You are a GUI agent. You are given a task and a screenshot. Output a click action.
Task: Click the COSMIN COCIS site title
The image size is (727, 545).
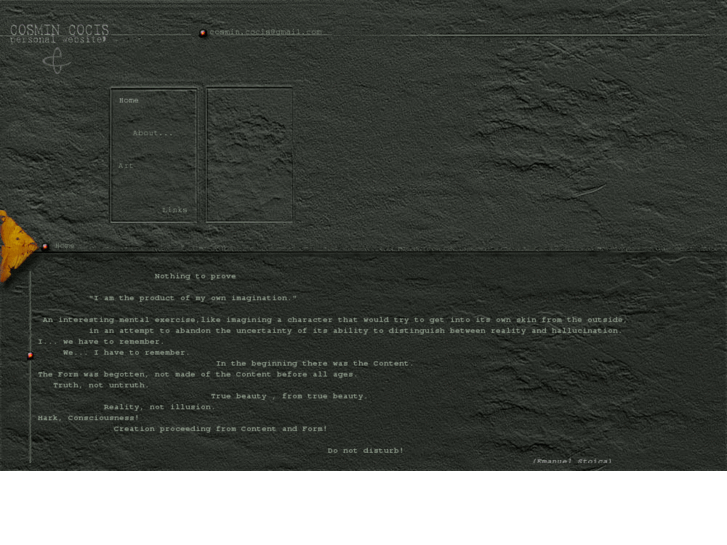point(59,30)
